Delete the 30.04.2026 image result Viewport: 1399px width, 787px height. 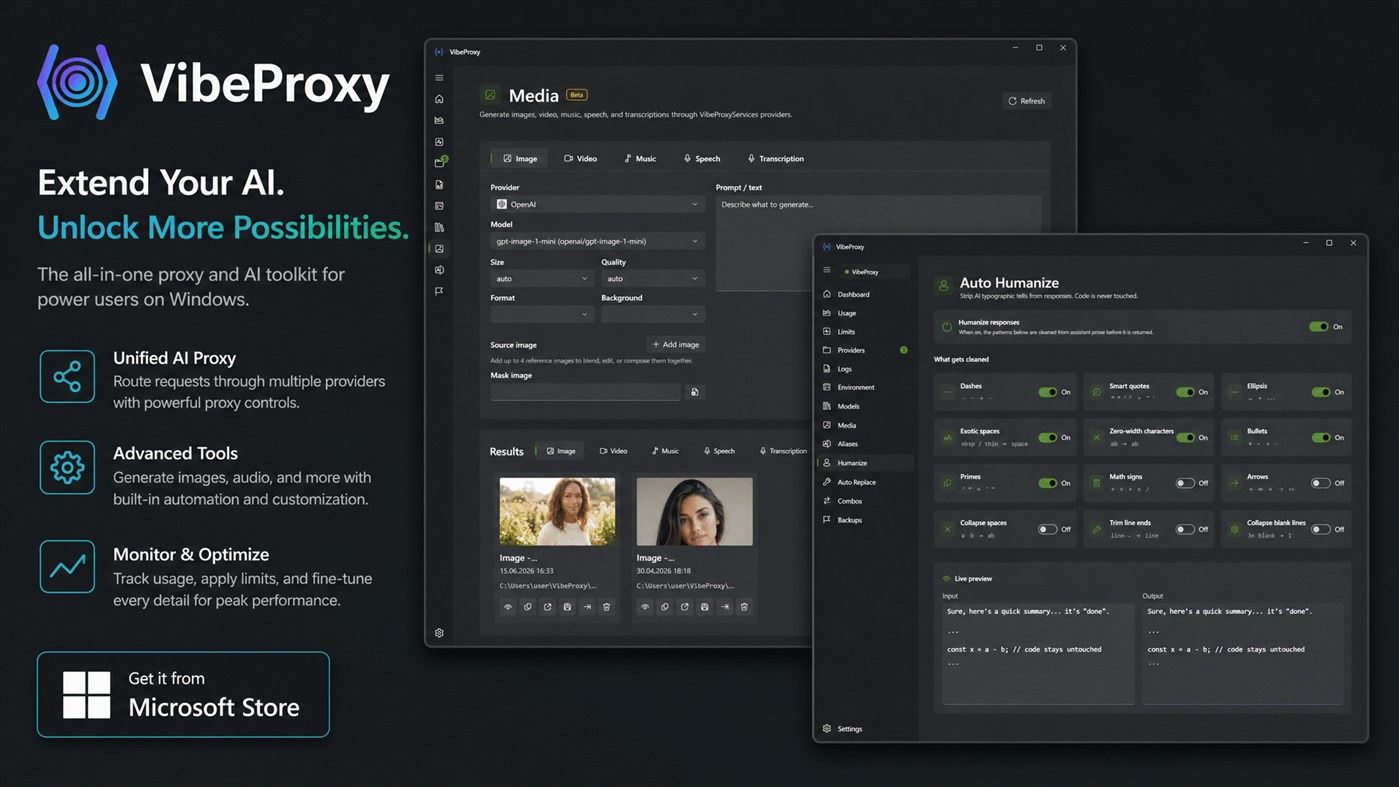click(x=744, y=607)
